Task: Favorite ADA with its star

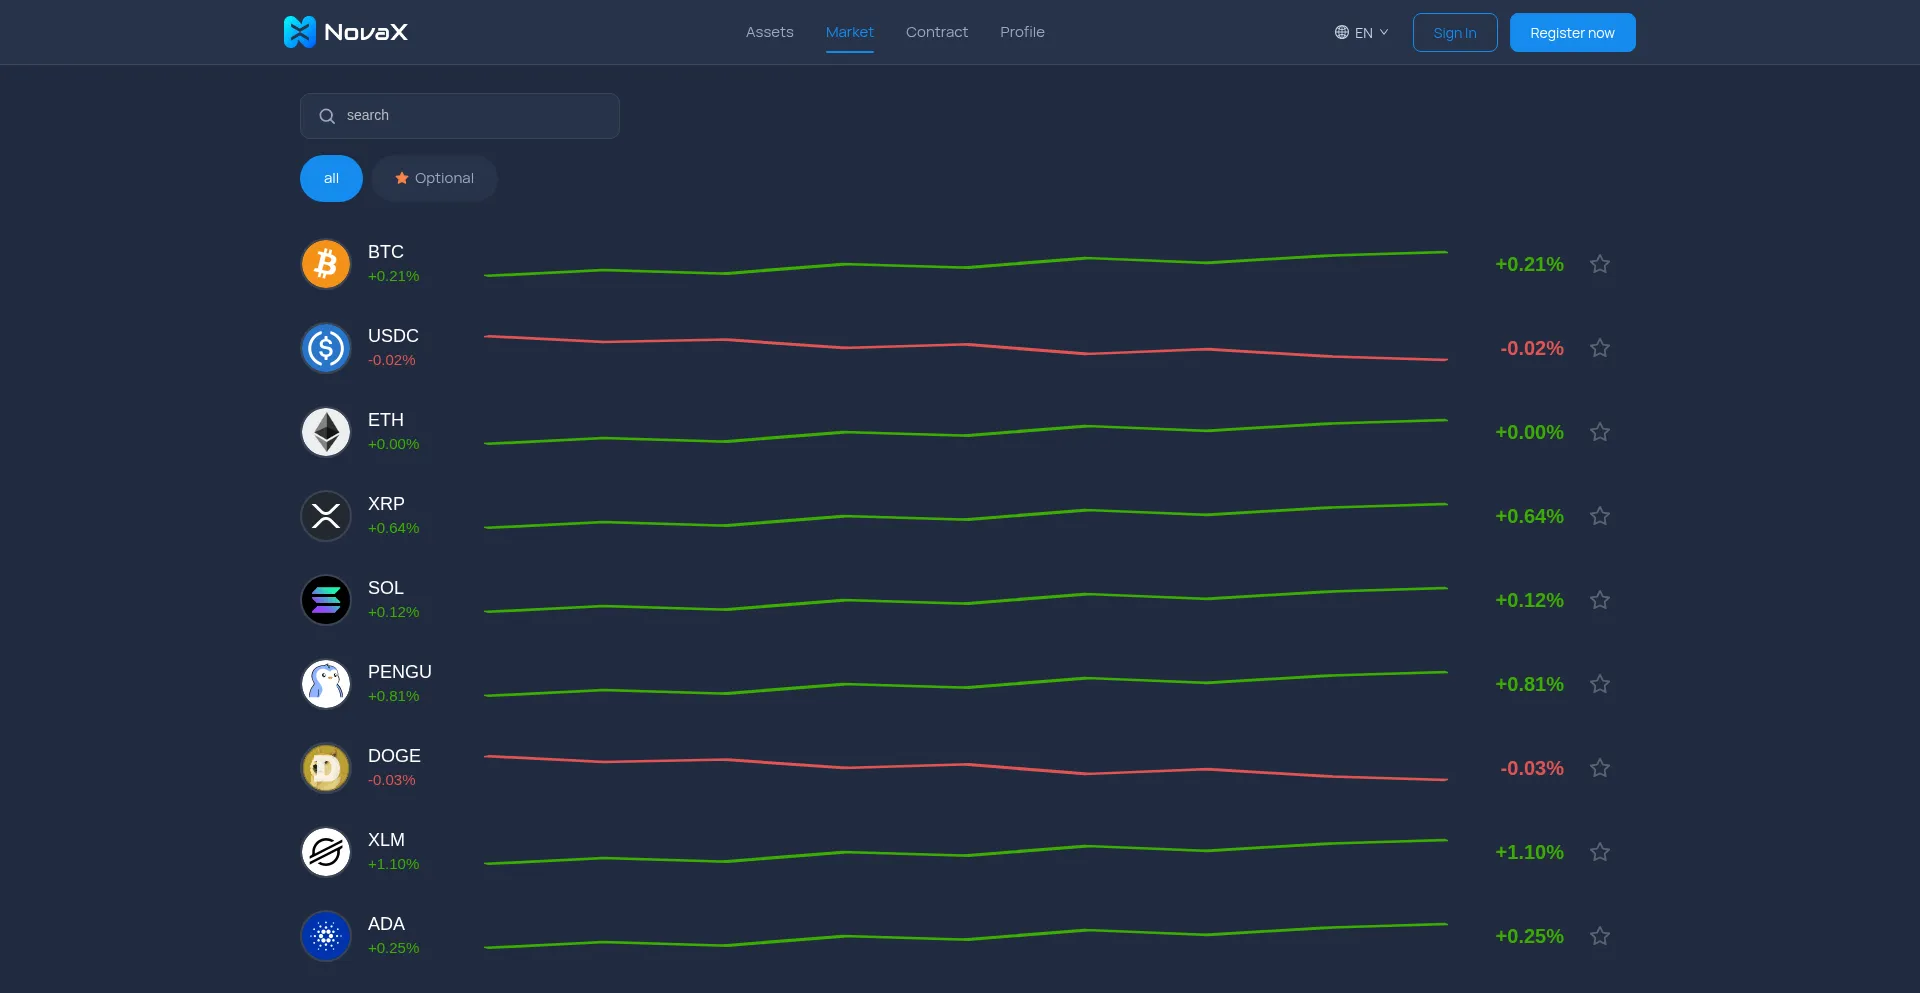Action: click(x=1600, y=936)
